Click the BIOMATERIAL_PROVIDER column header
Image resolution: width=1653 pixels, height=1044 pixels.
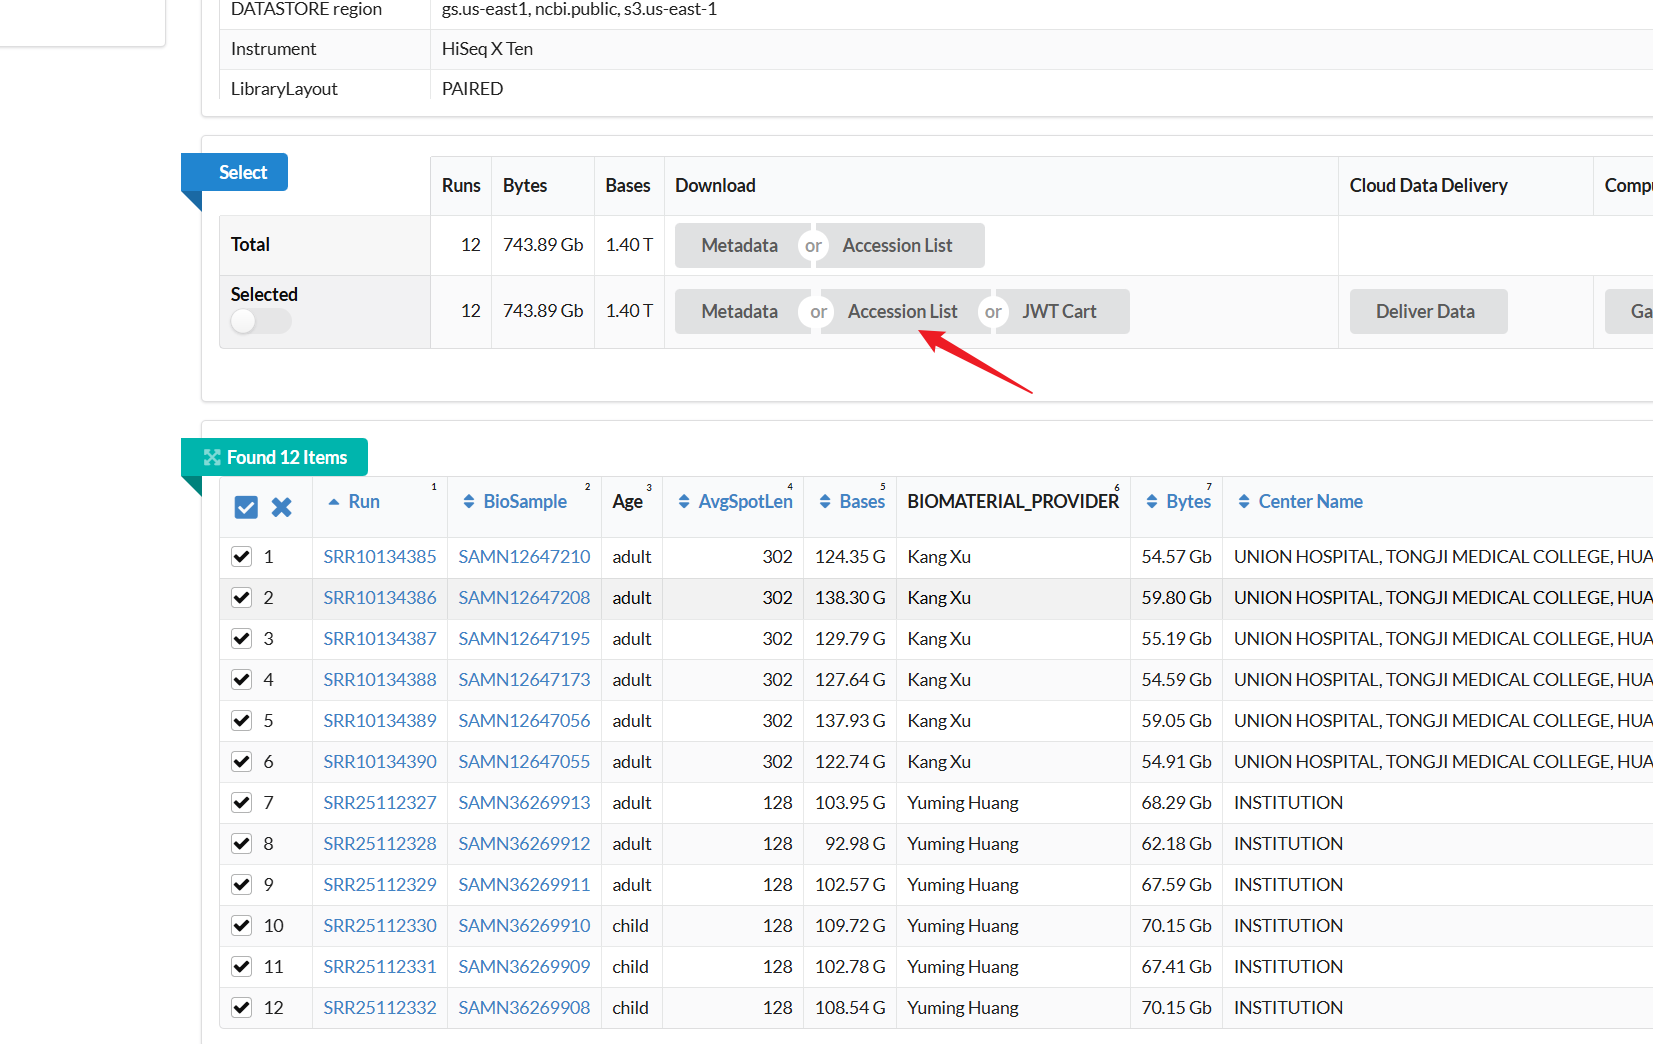pos(1013,502)
